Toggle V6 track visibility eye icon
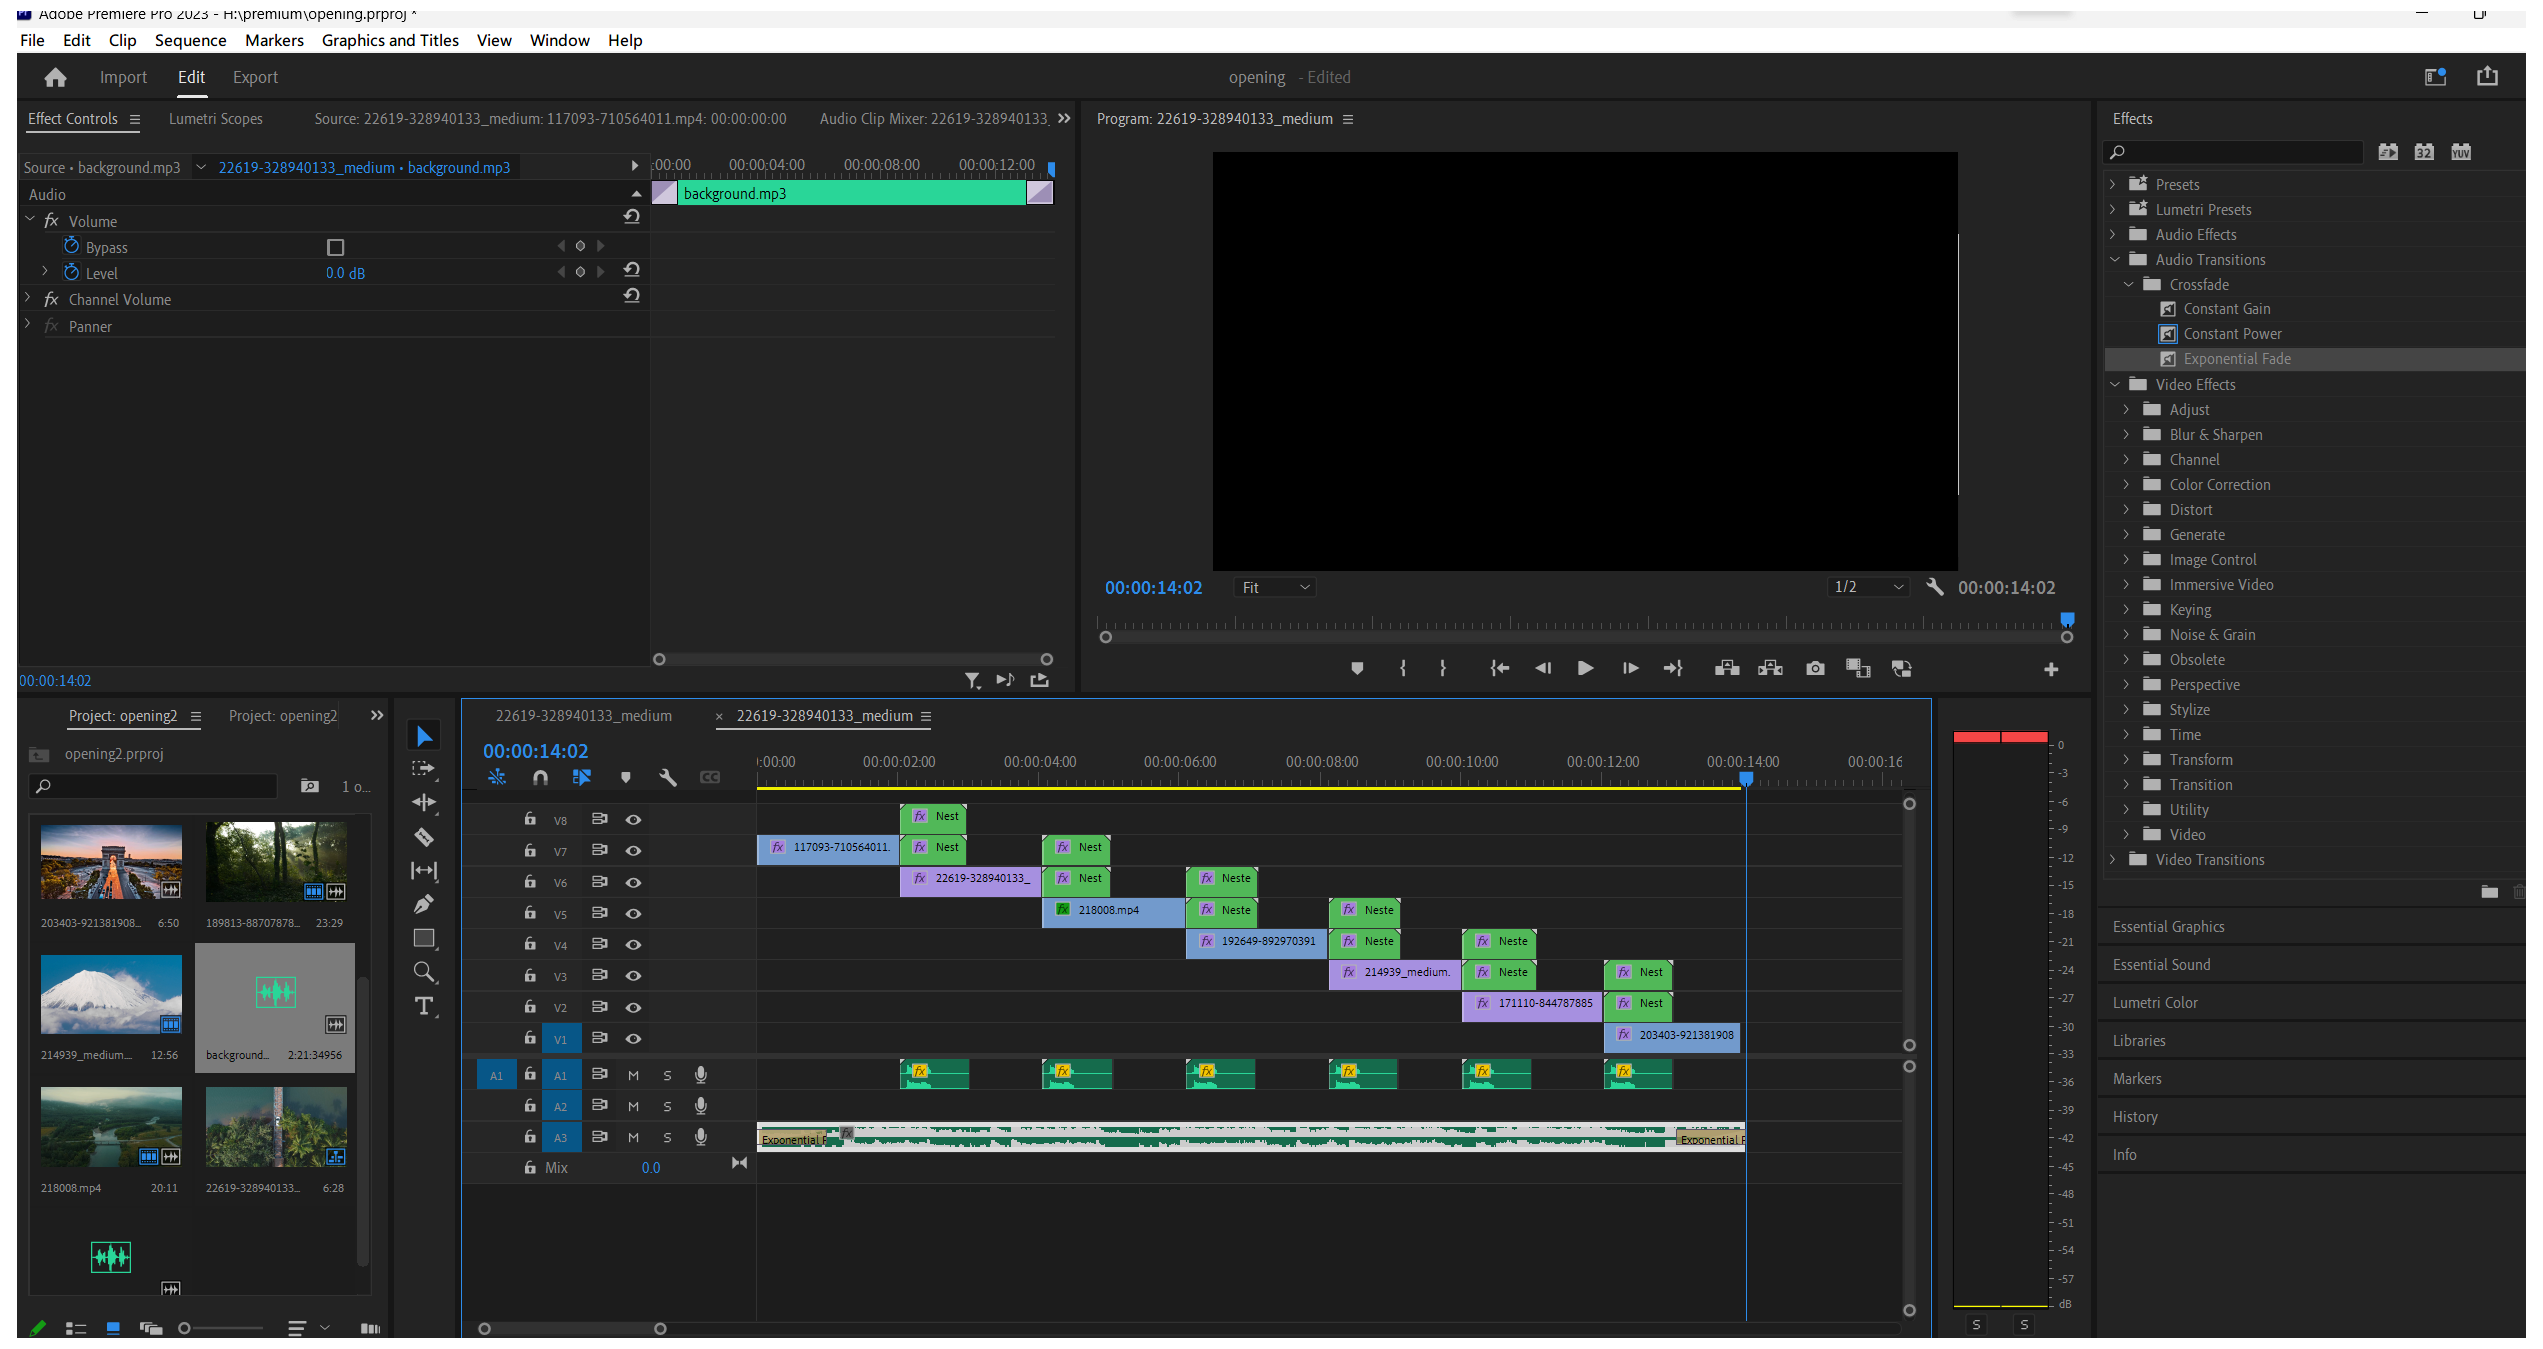 tap(632, 881)
